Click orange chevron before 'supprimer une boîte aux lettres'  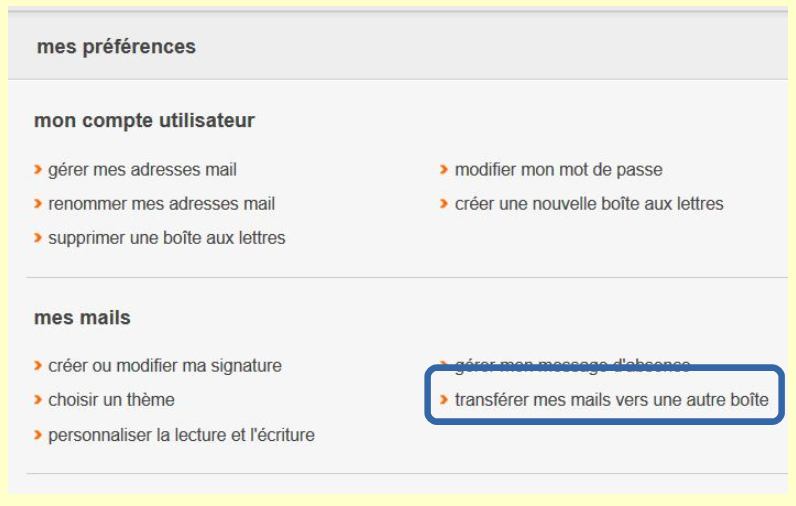click(38, 239)
